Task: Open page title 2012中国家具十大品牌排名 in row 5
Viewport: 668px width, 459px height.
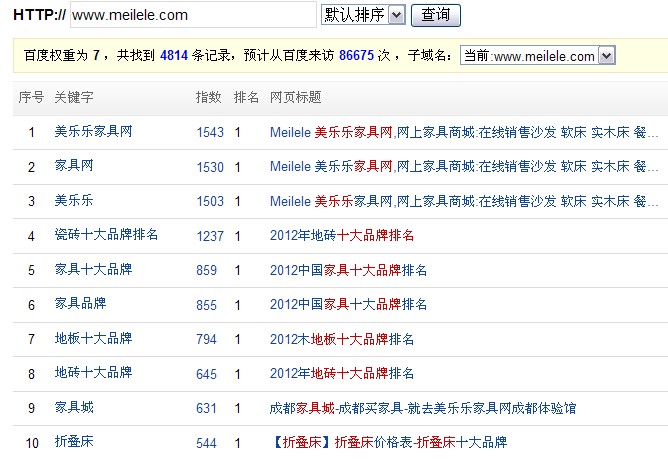Action: [348, 270]
